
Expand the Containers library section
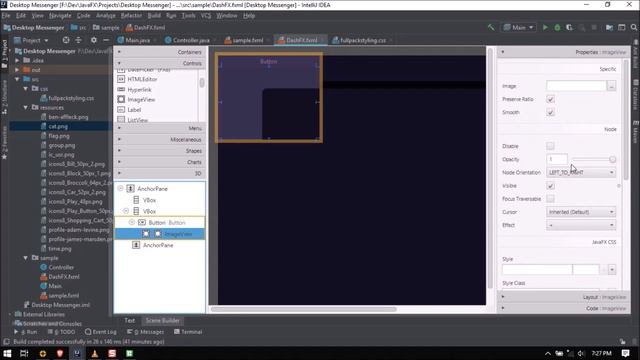[160, 52]
